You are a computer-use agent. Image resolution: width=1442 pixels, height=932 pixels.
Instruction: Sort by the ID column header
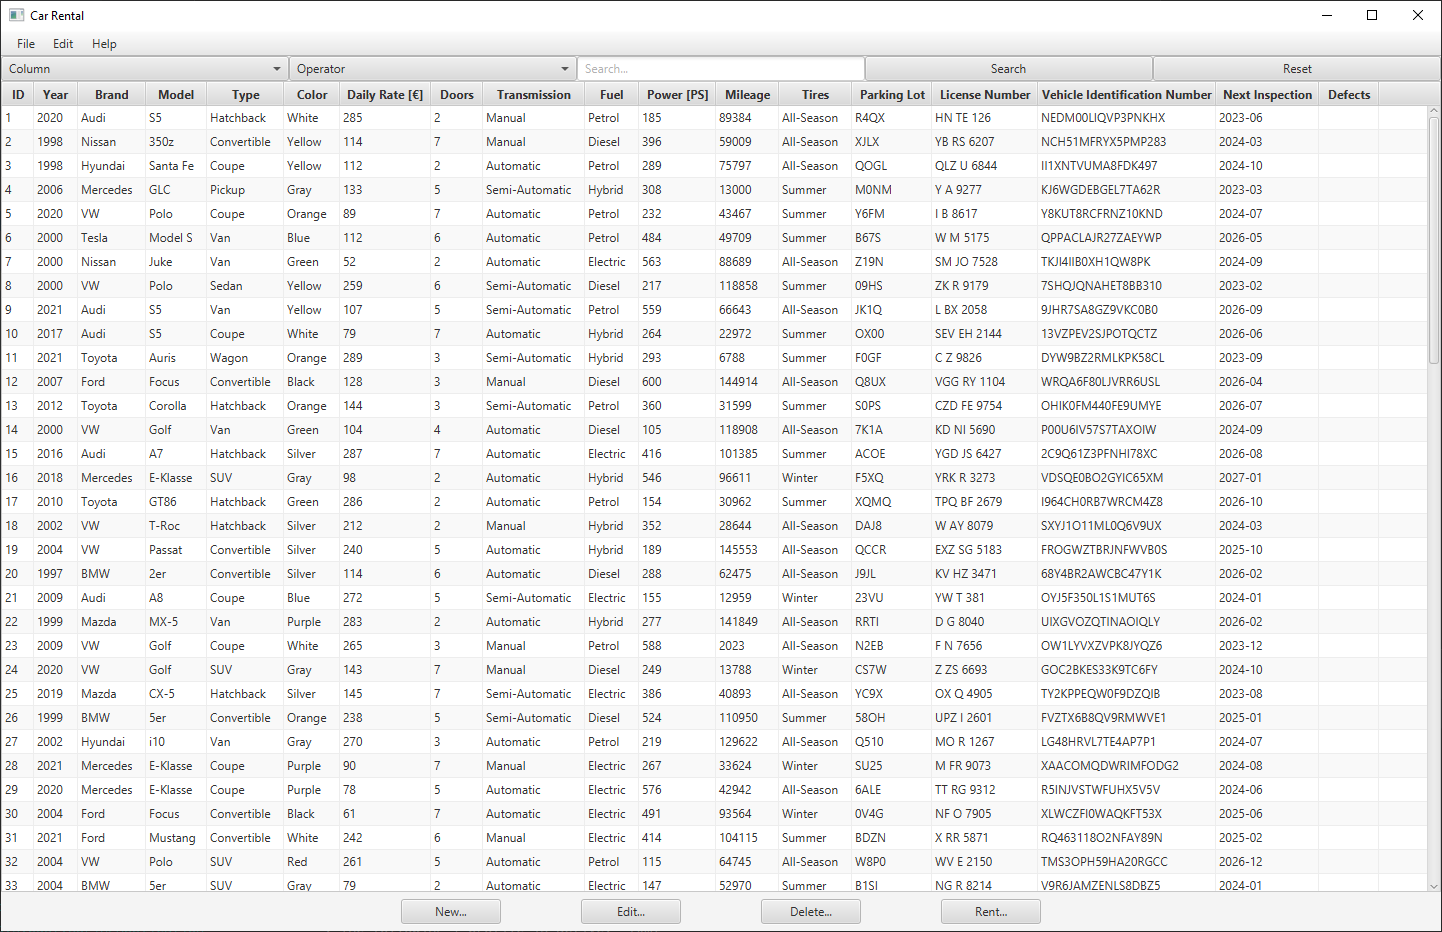tap(18, 95)
